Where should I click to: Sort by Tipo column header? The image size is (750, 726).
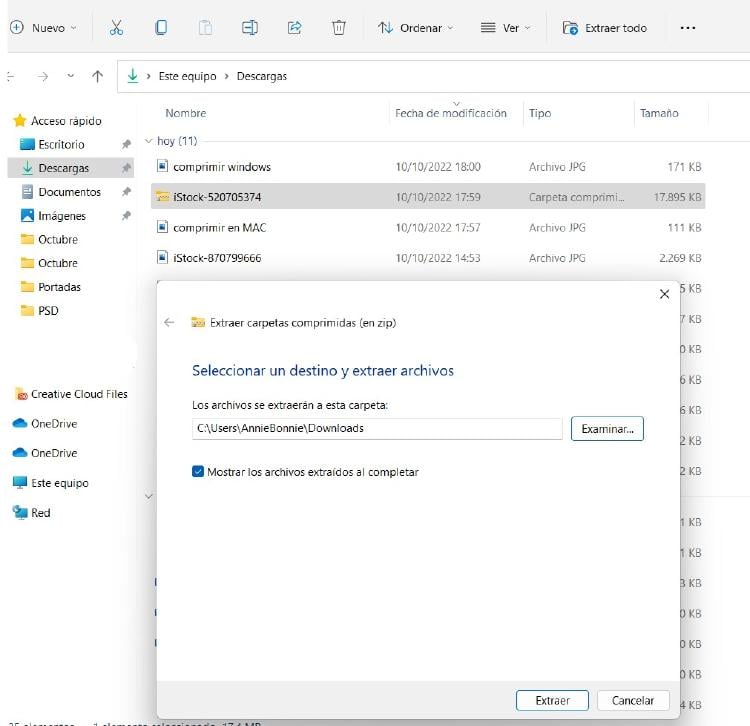coord(540,113)
